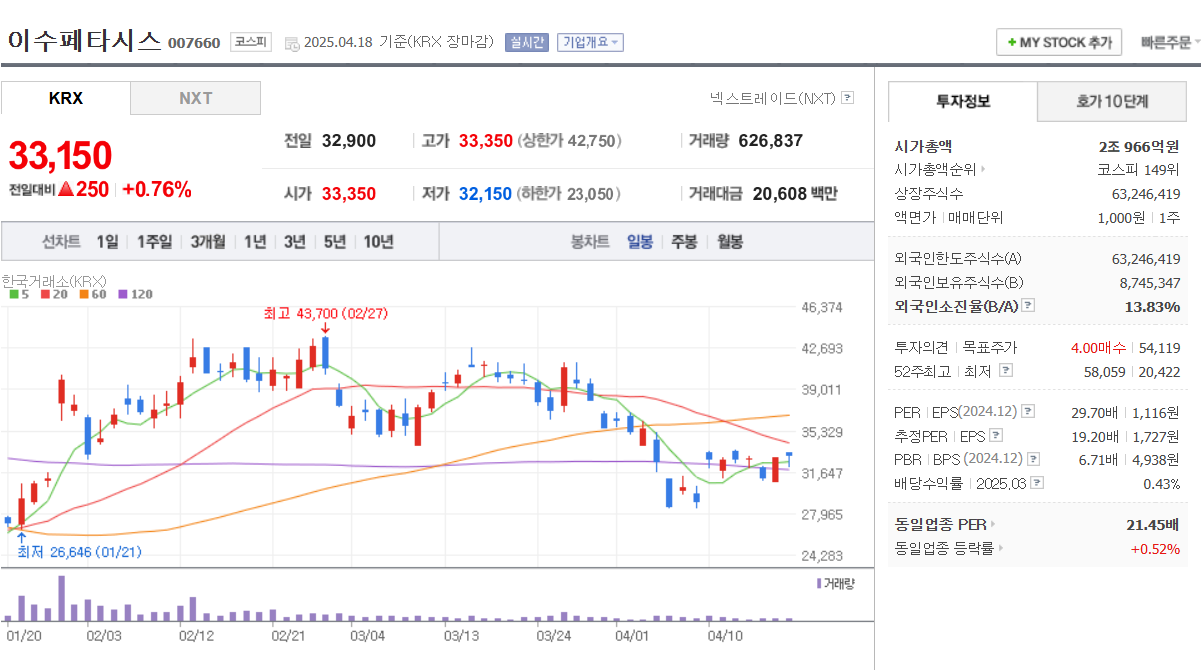
Task: Click the 한국거래소(KRX) chart label
Action: [54, 281]
